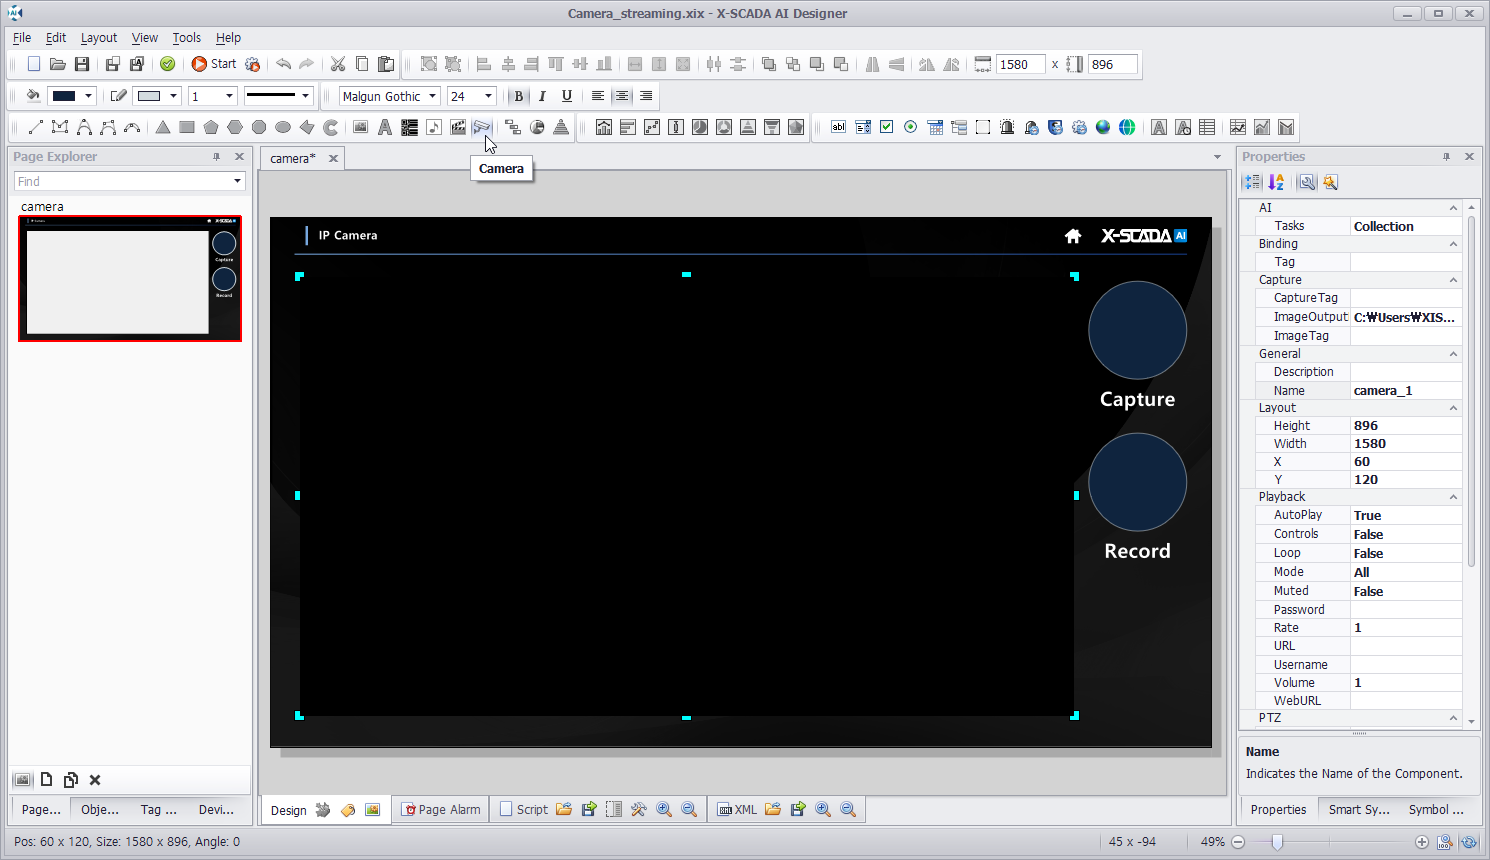Select the Ellipse shape tool

coord(283,127)
